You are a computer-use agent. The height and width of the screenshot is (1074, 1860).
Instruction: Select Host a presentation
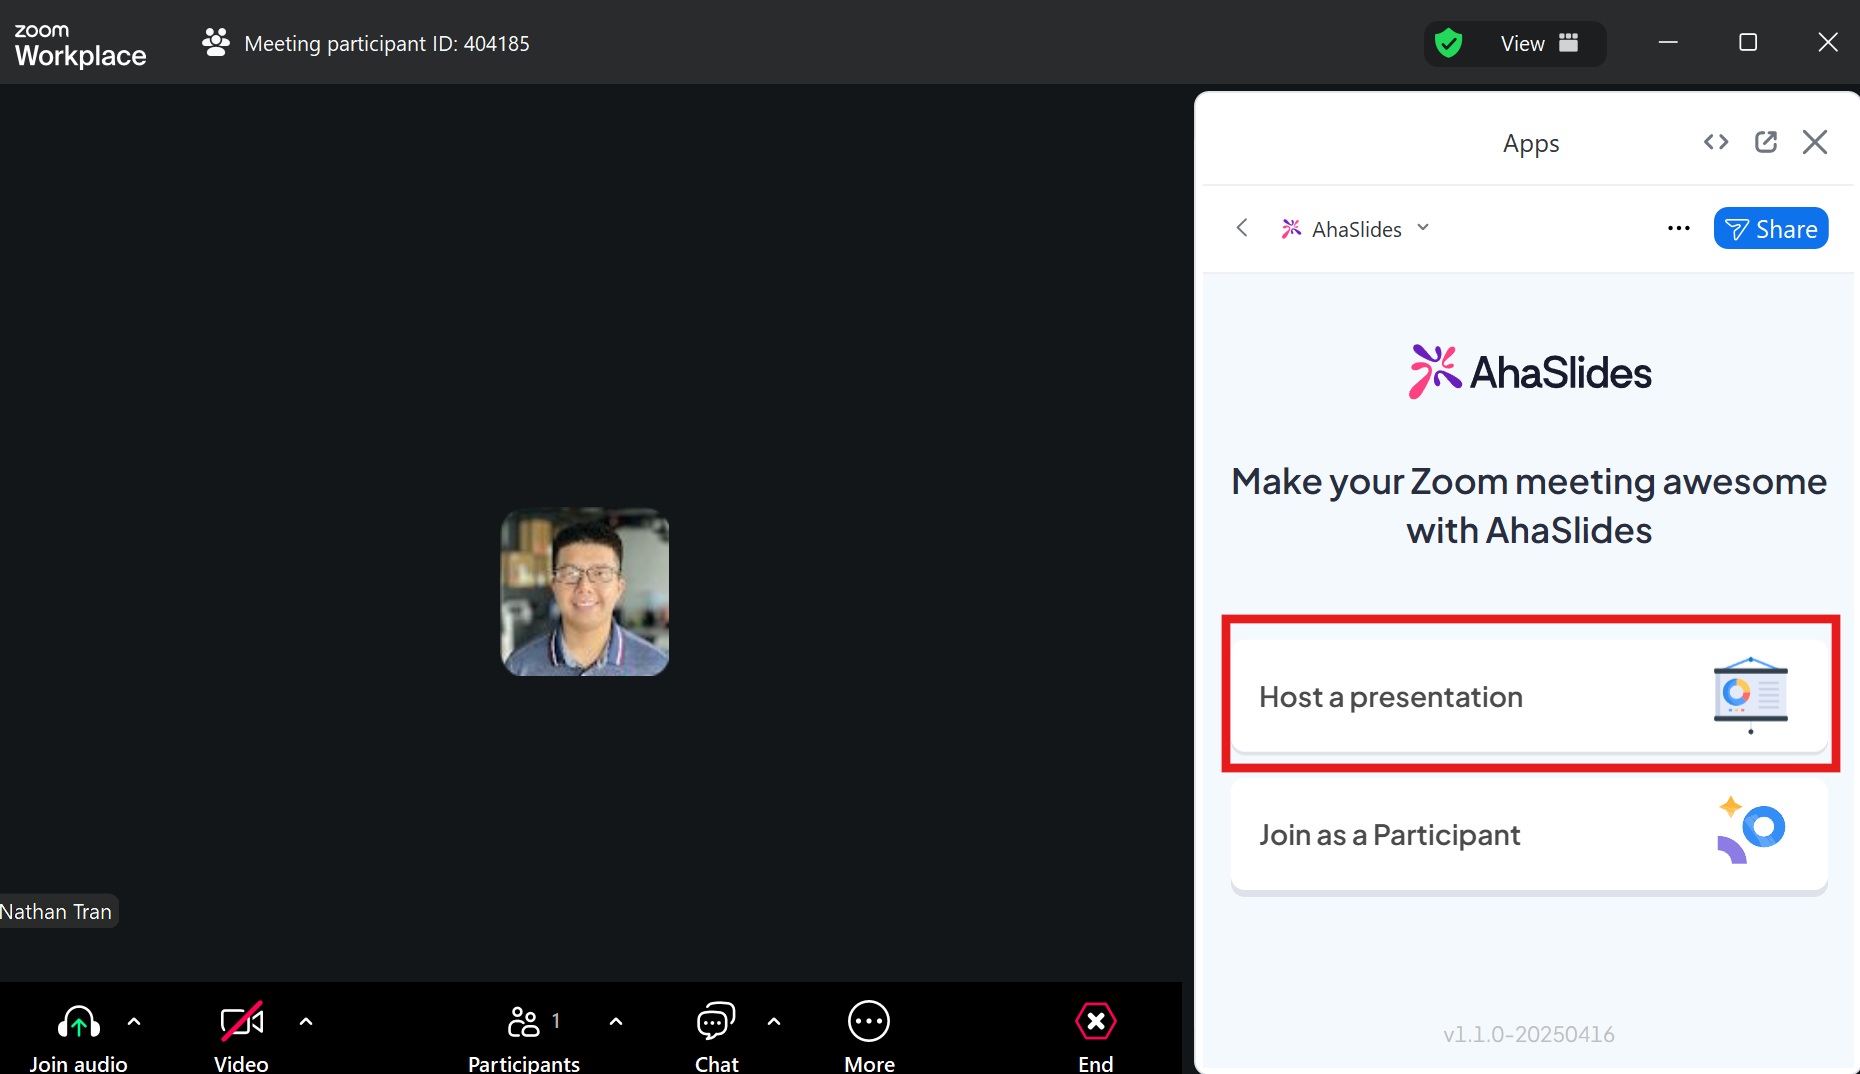point(1528,696)
